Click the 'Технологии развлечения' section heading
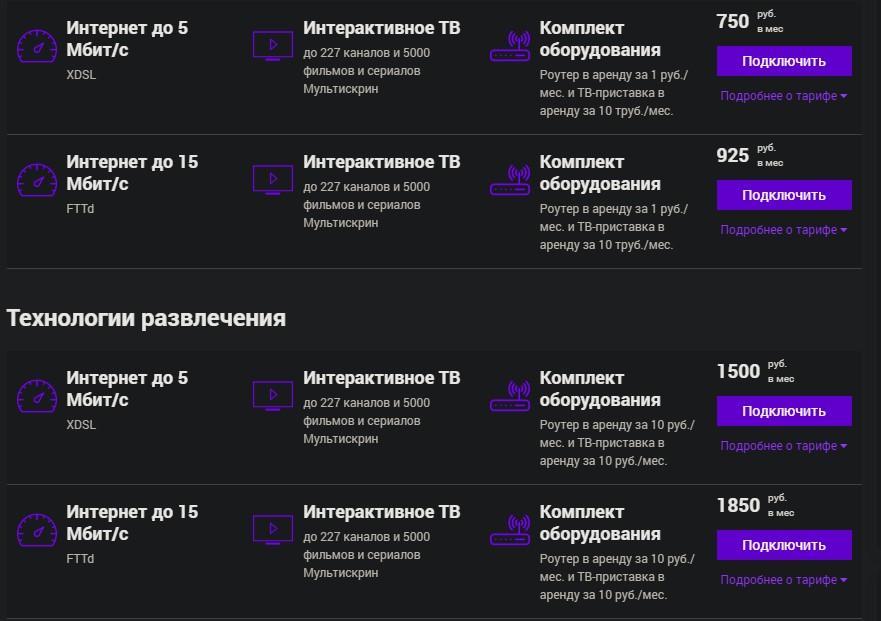The height and width of the screenshot is (621, 881). (x=146, y=319)
